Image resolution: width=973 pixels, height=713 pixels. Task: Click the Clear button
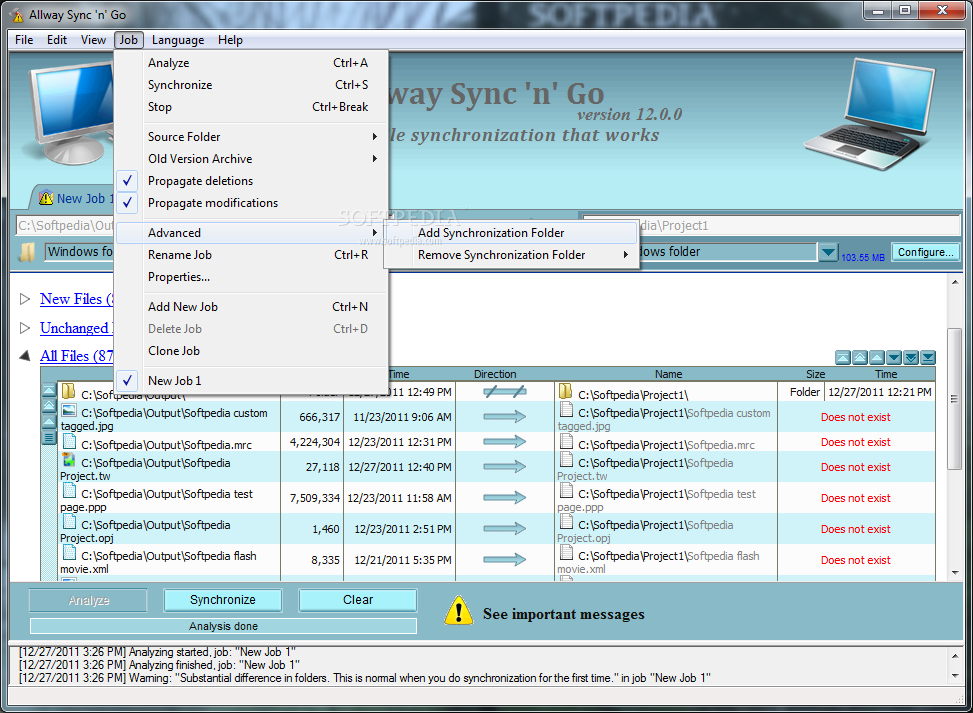(358, 600)
